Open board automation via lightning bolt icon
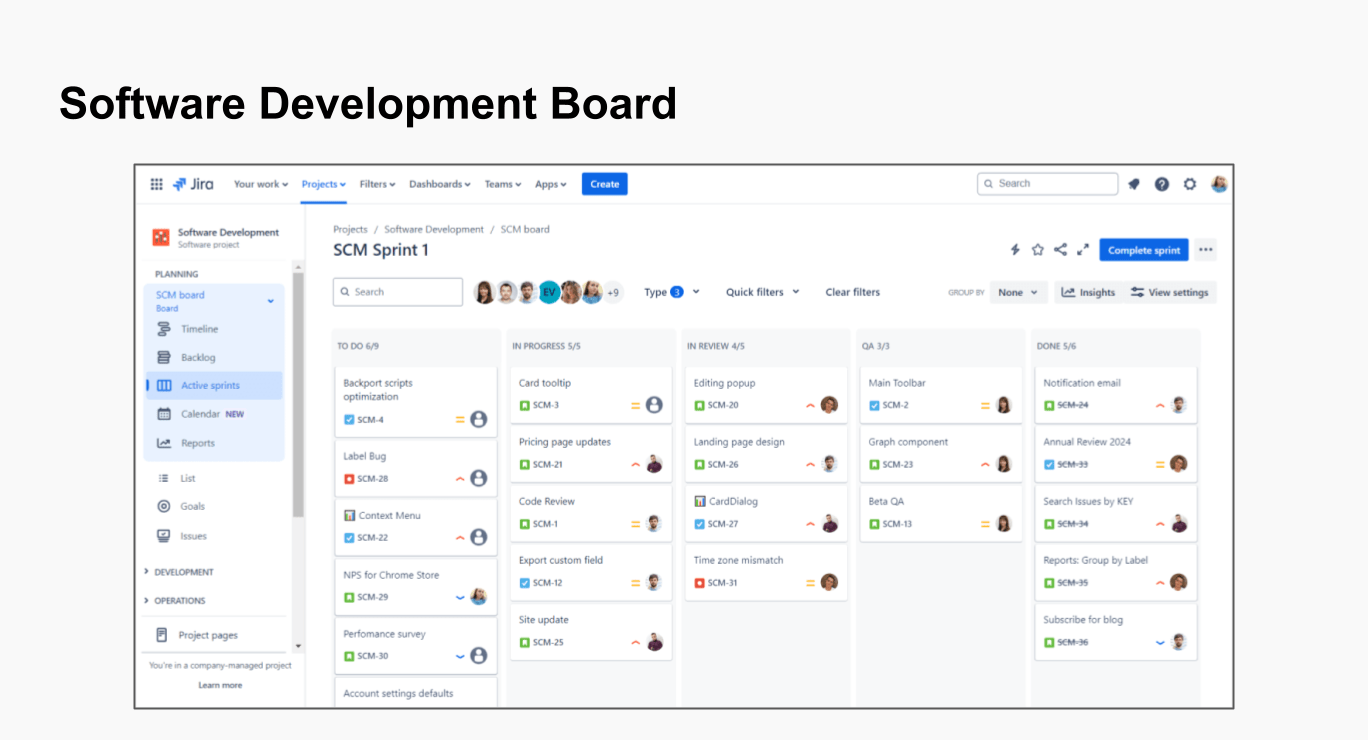 point(1016,249)
